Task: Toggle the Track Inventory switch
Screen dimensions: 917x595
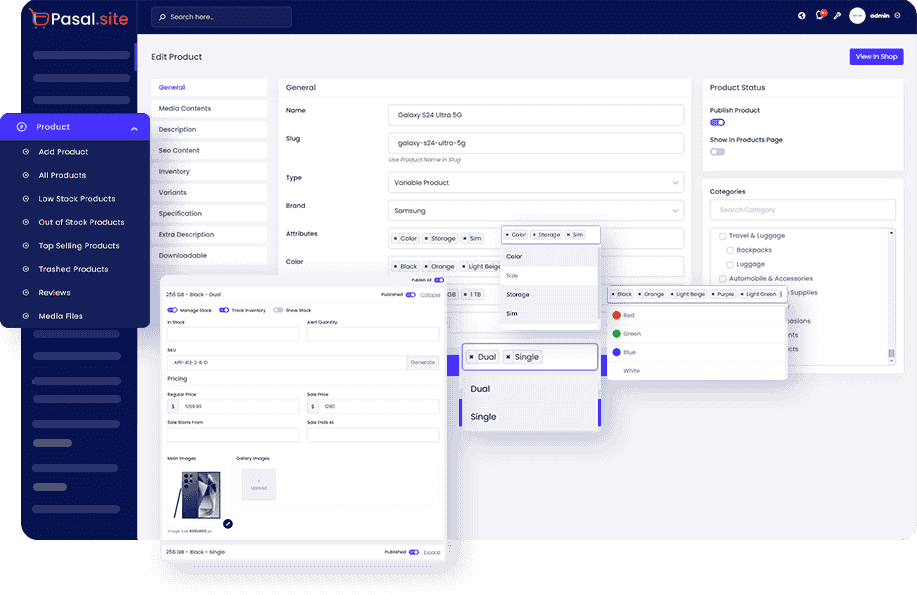Action: [x=224, y=310]
